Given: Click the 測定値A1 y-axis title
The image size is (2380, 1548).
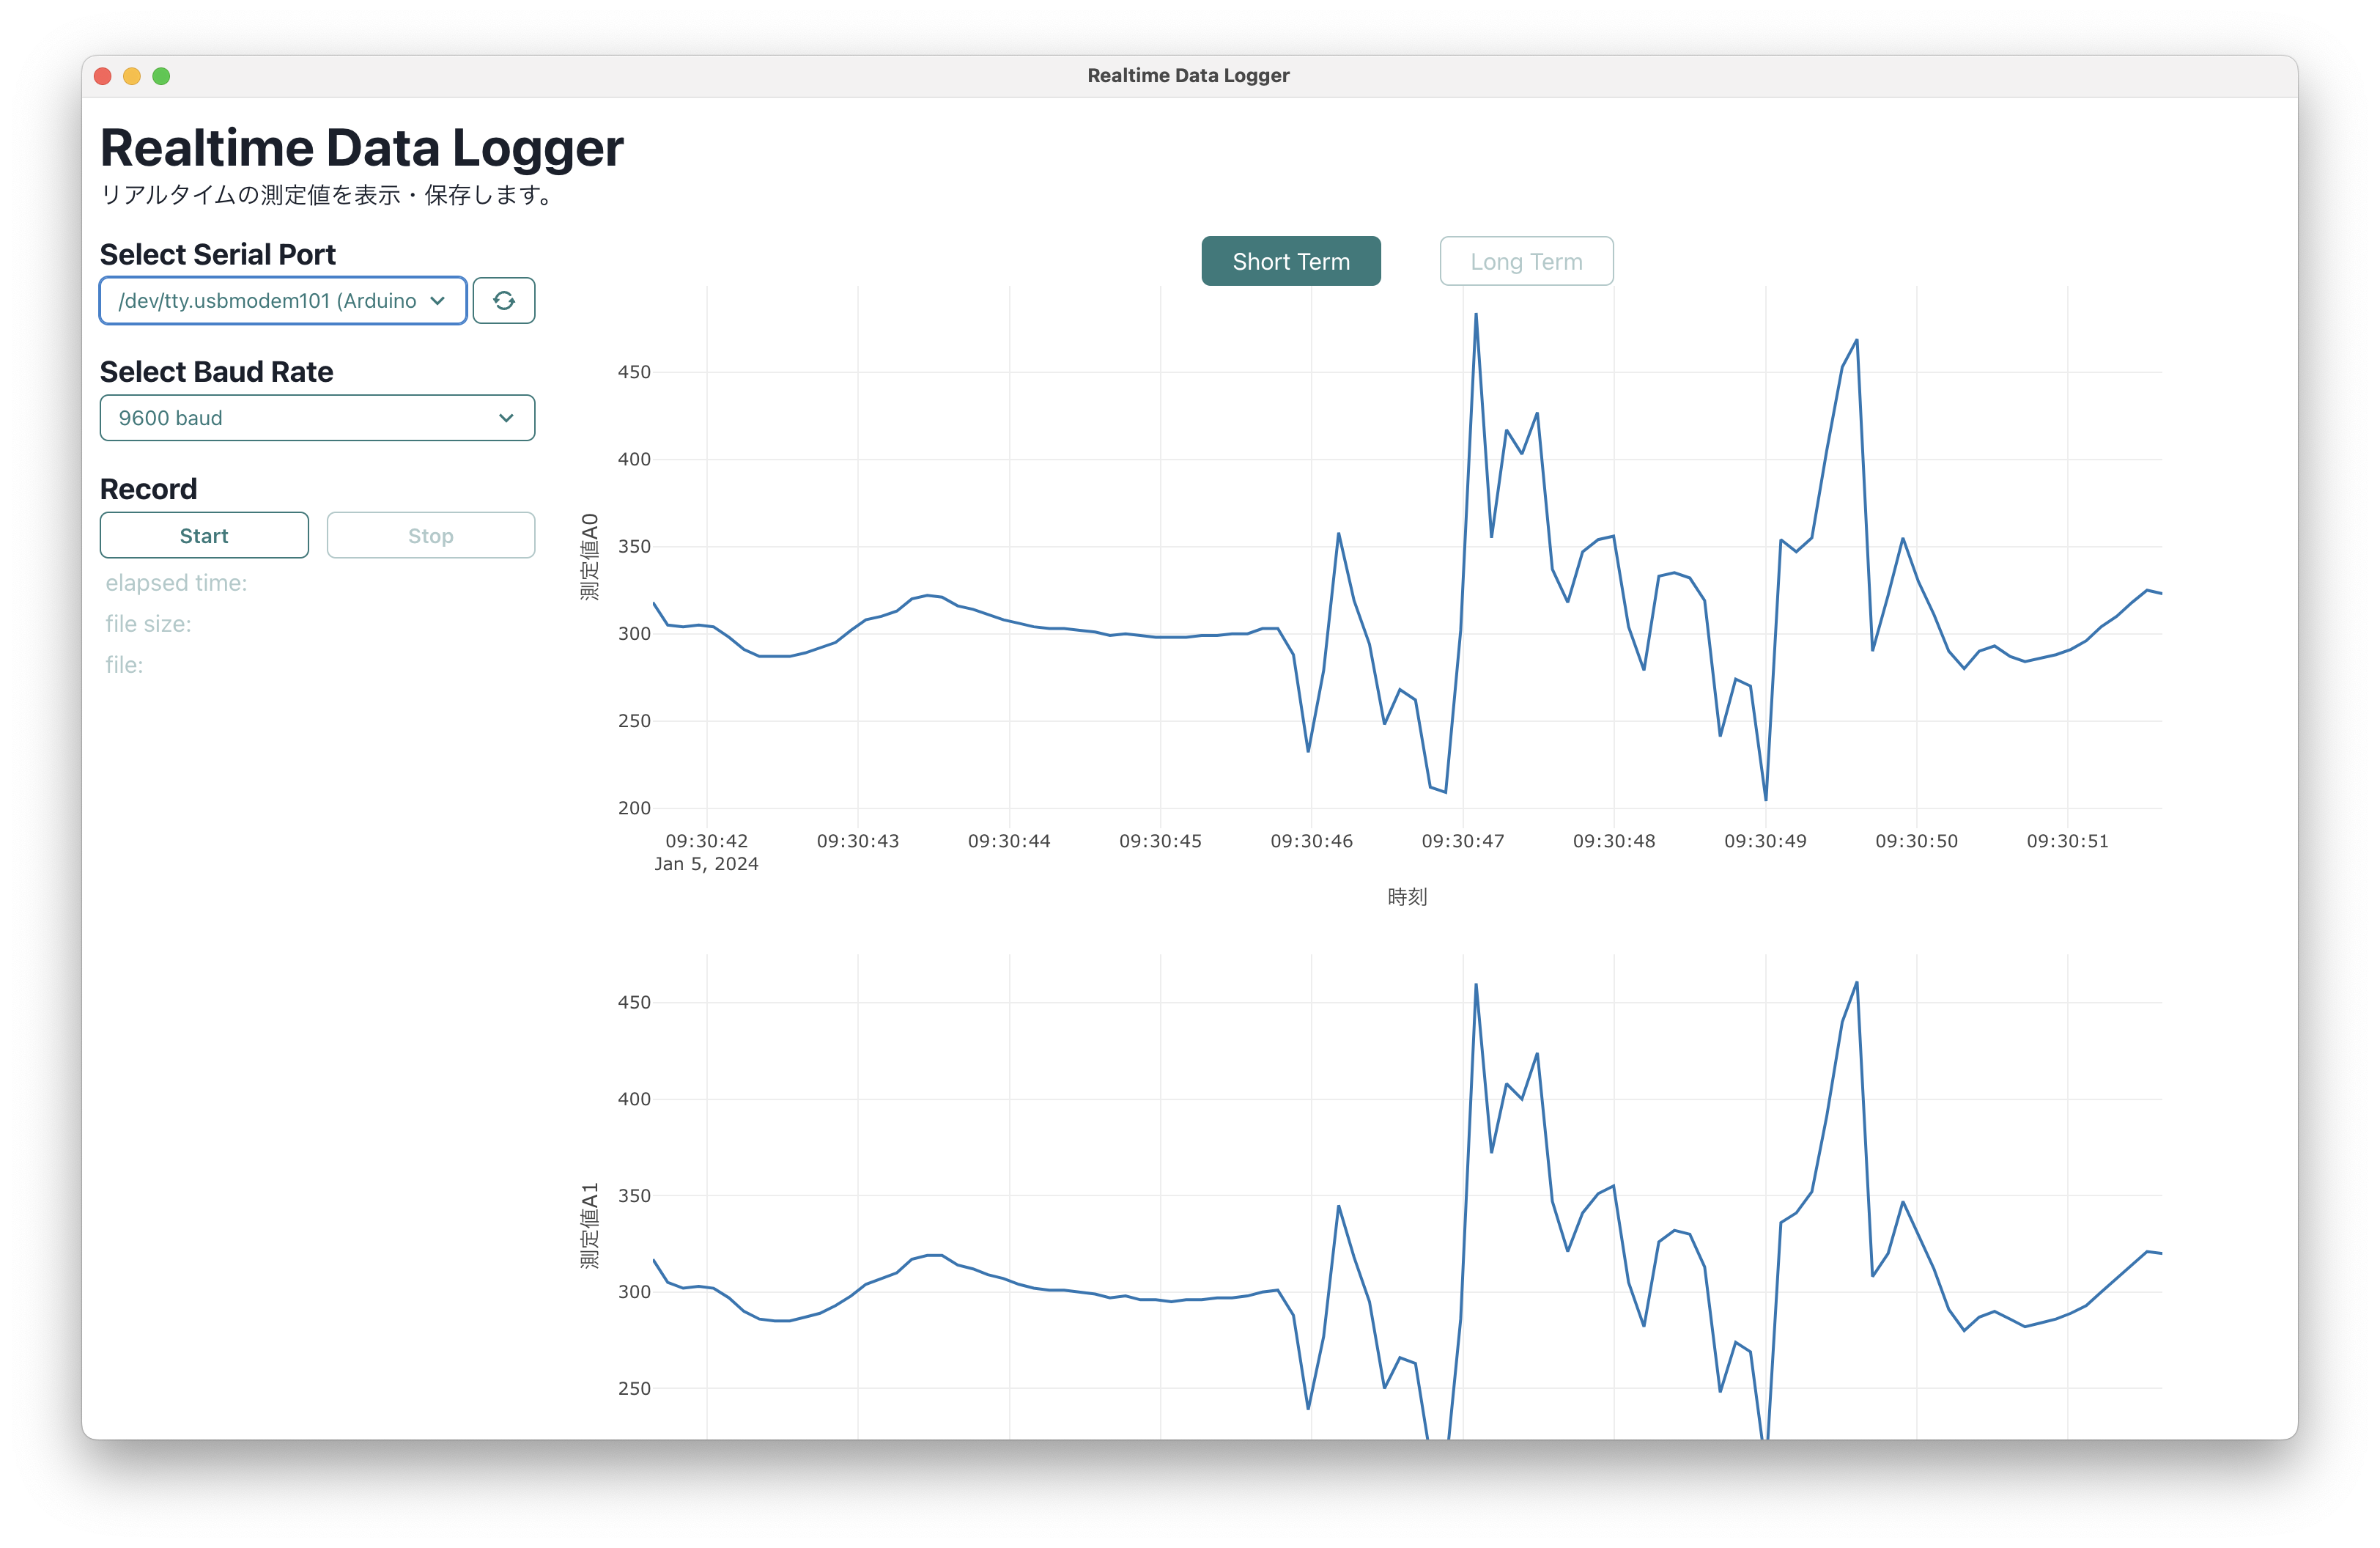Looking at the screenshot, I should [589, 1226].
